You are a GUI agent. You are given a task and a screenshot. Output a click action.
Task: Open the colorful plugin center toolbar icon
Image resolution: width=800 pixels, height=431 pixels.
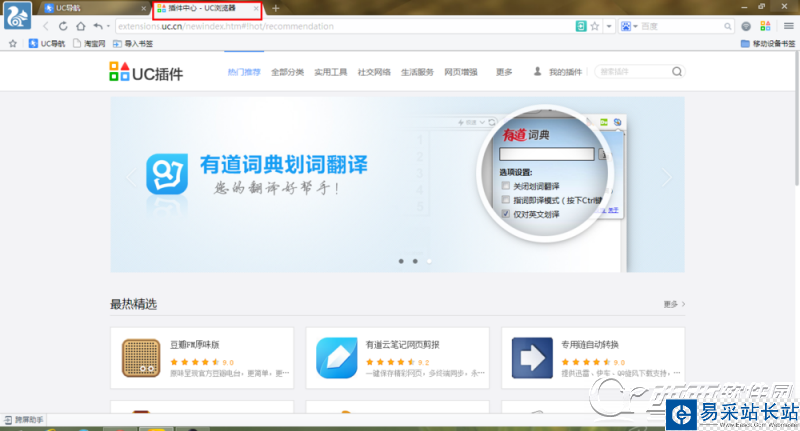pyautogui.click(x=765, y=26)
